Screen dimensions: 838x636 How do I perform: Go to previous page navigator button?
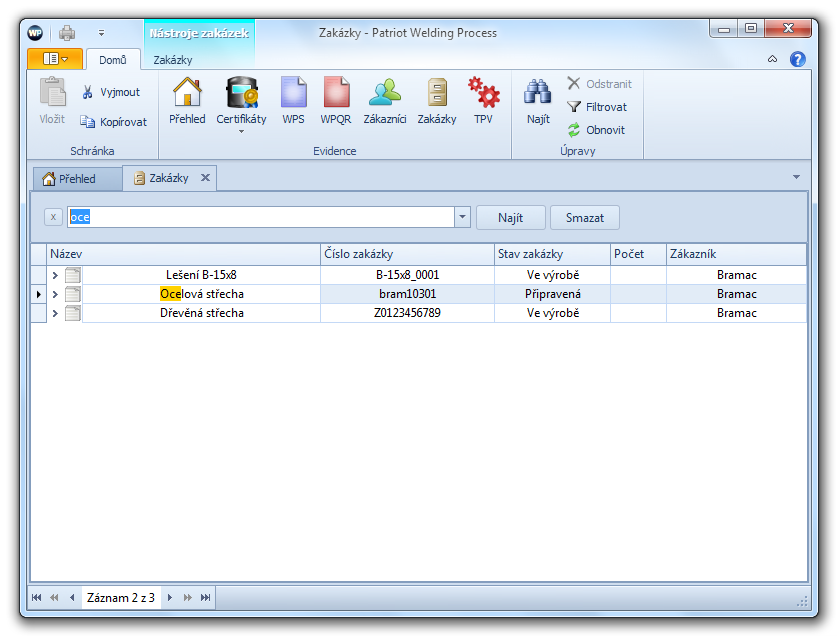54,598
